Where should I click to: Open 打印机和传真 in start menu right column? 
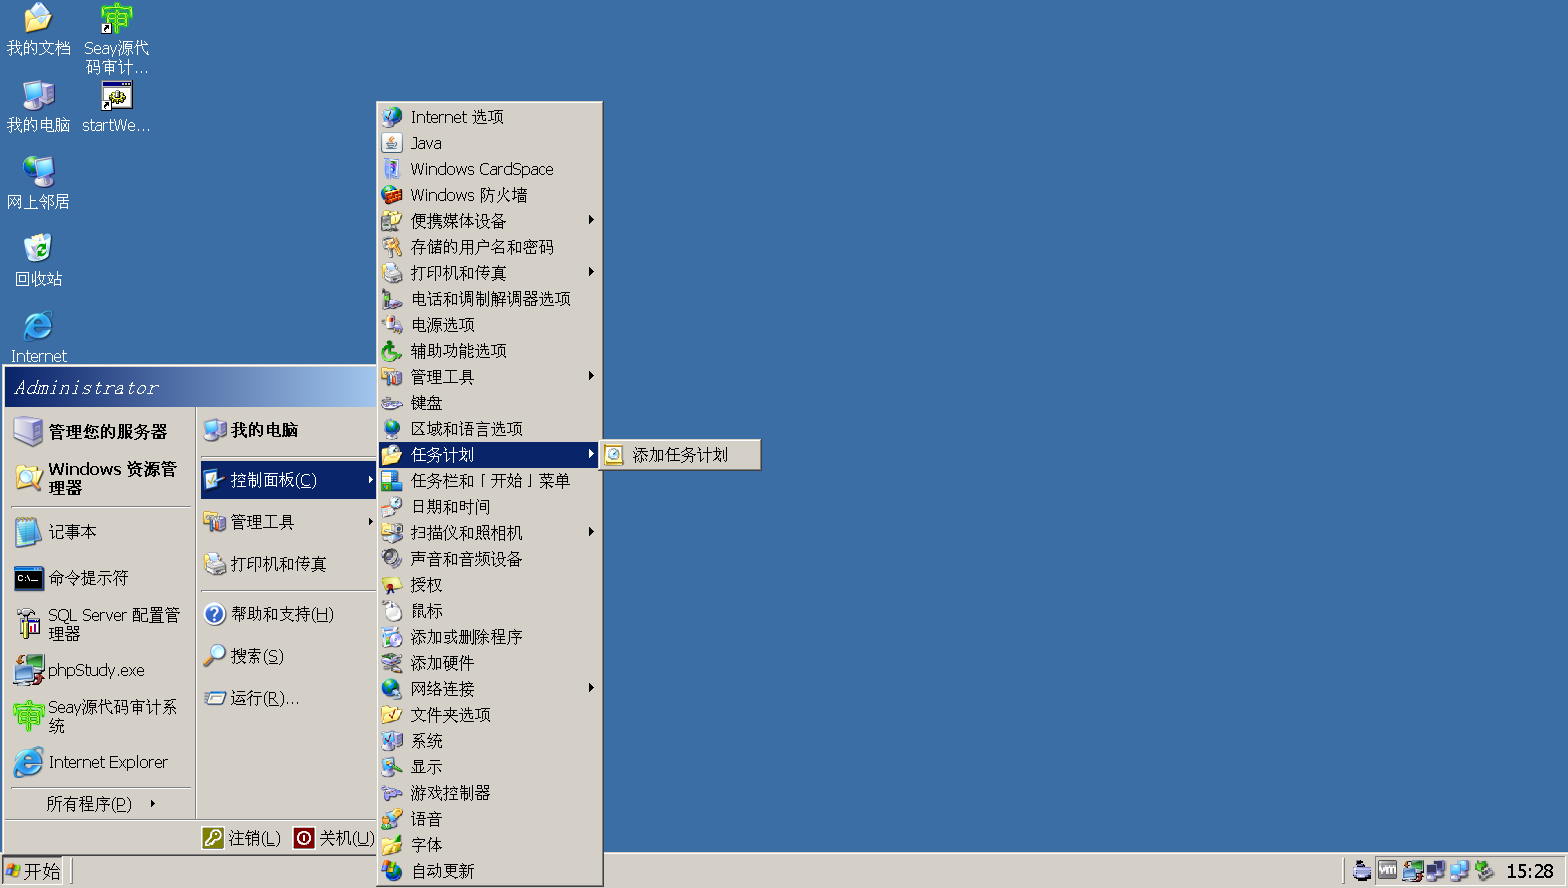(288, 564)
